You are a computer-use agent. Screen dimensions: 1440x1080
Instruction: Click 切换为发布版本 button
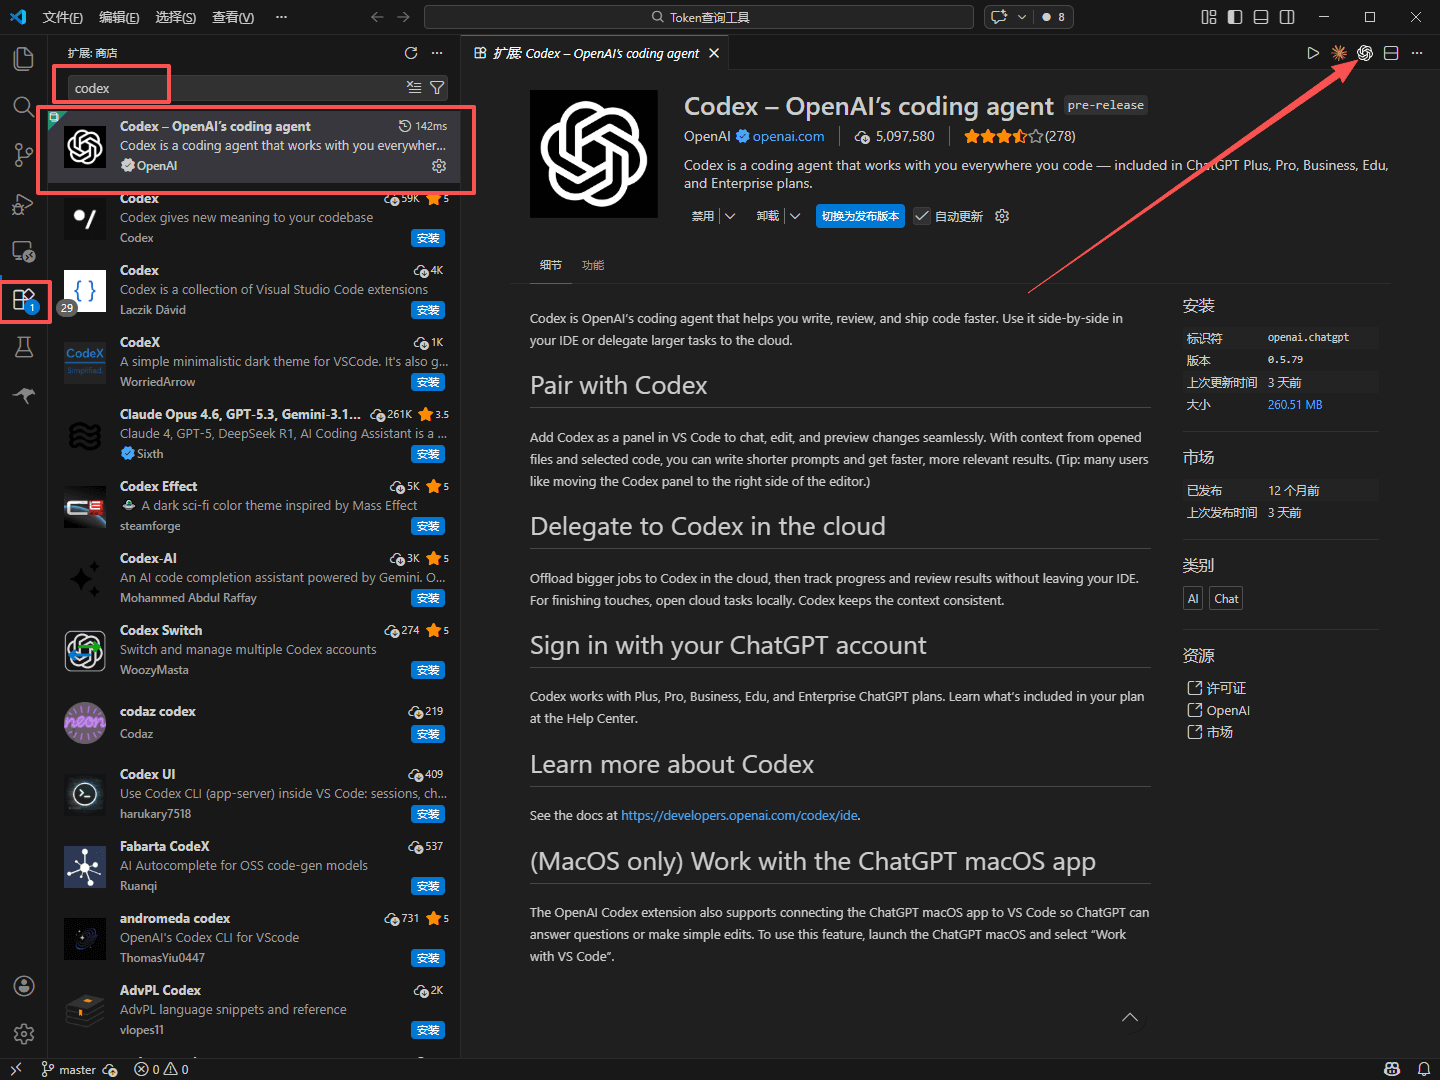(x=859, y=215)
